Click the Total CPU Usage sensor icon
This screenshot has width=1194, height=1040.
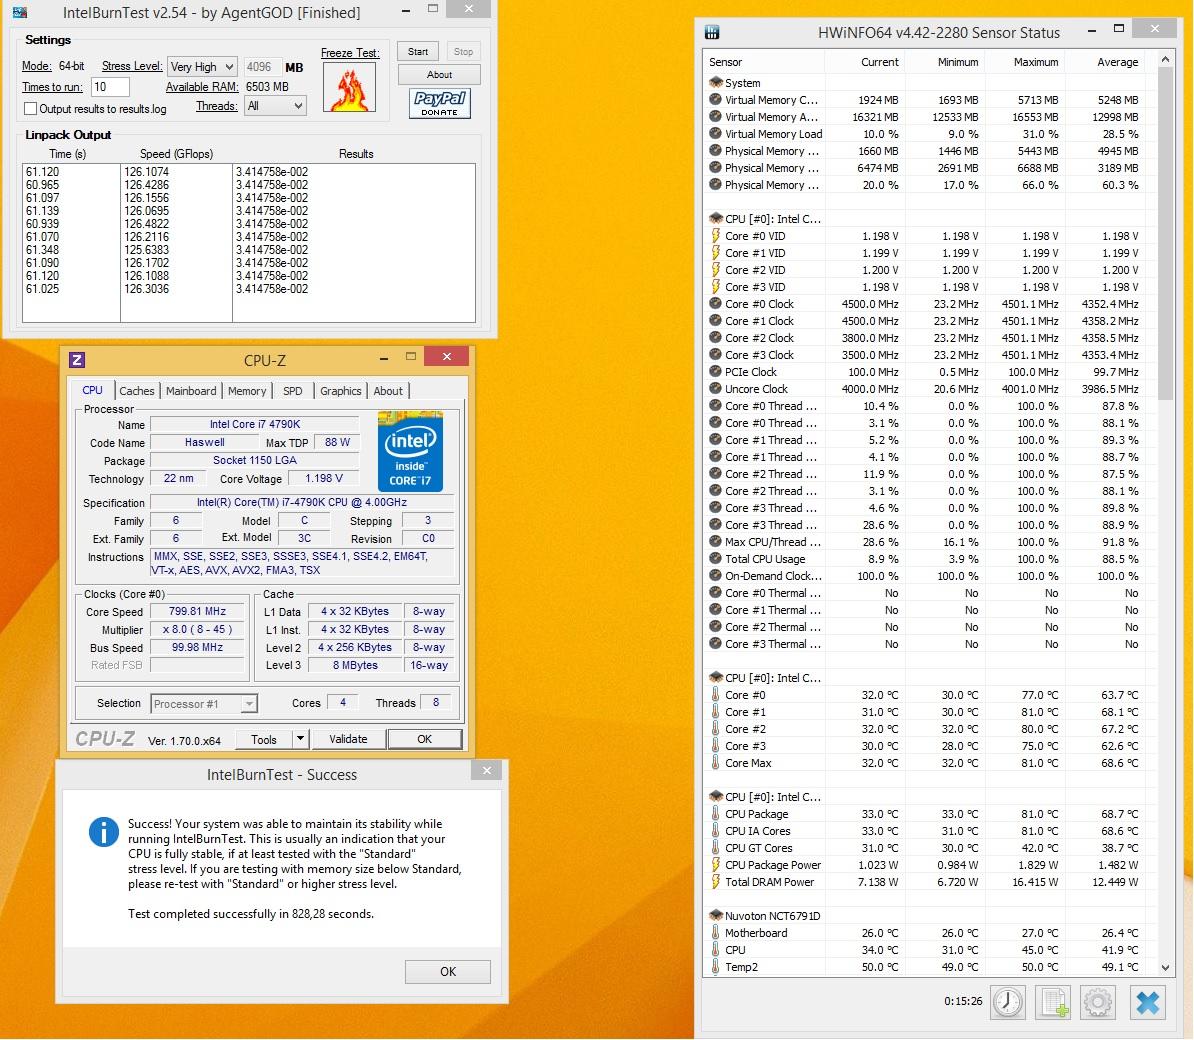[715, 559]
